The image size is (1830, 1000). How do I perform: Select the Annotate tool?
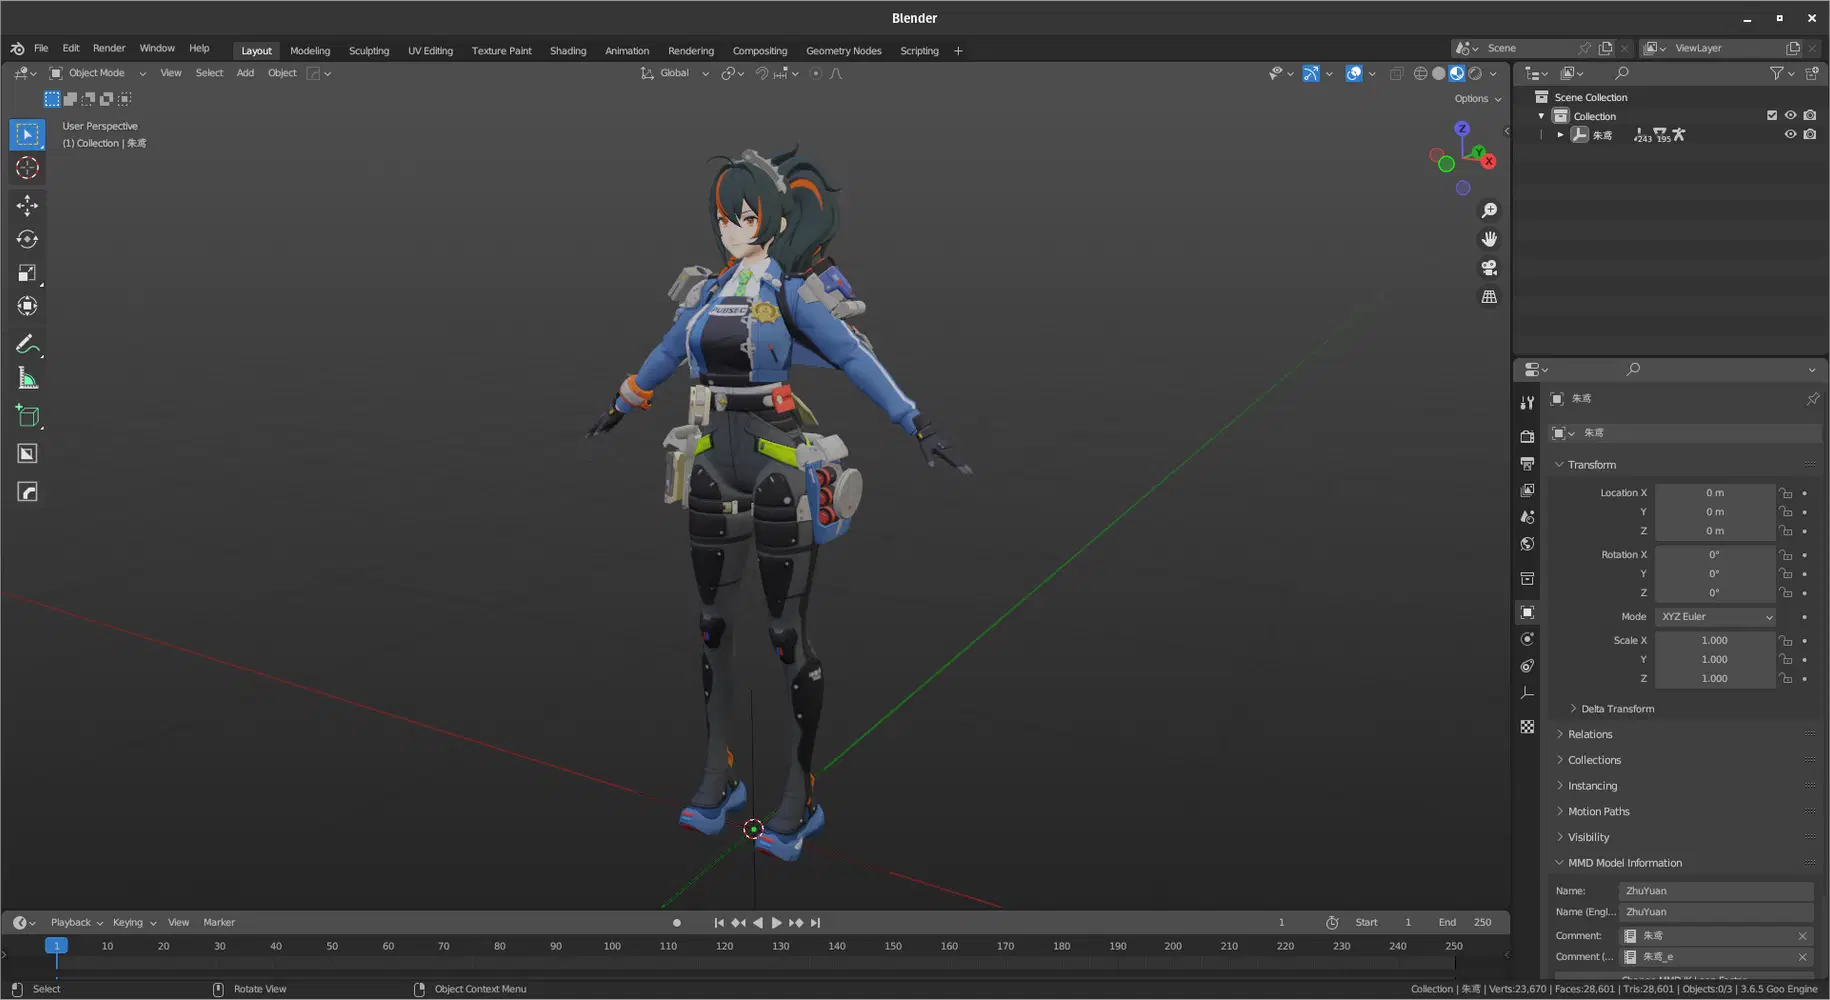[27, 345]
